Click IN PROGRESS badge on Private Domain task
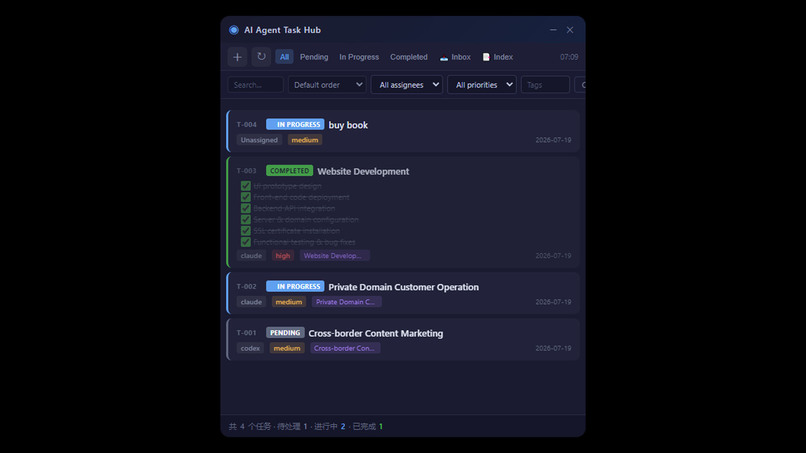 (295, 286)
